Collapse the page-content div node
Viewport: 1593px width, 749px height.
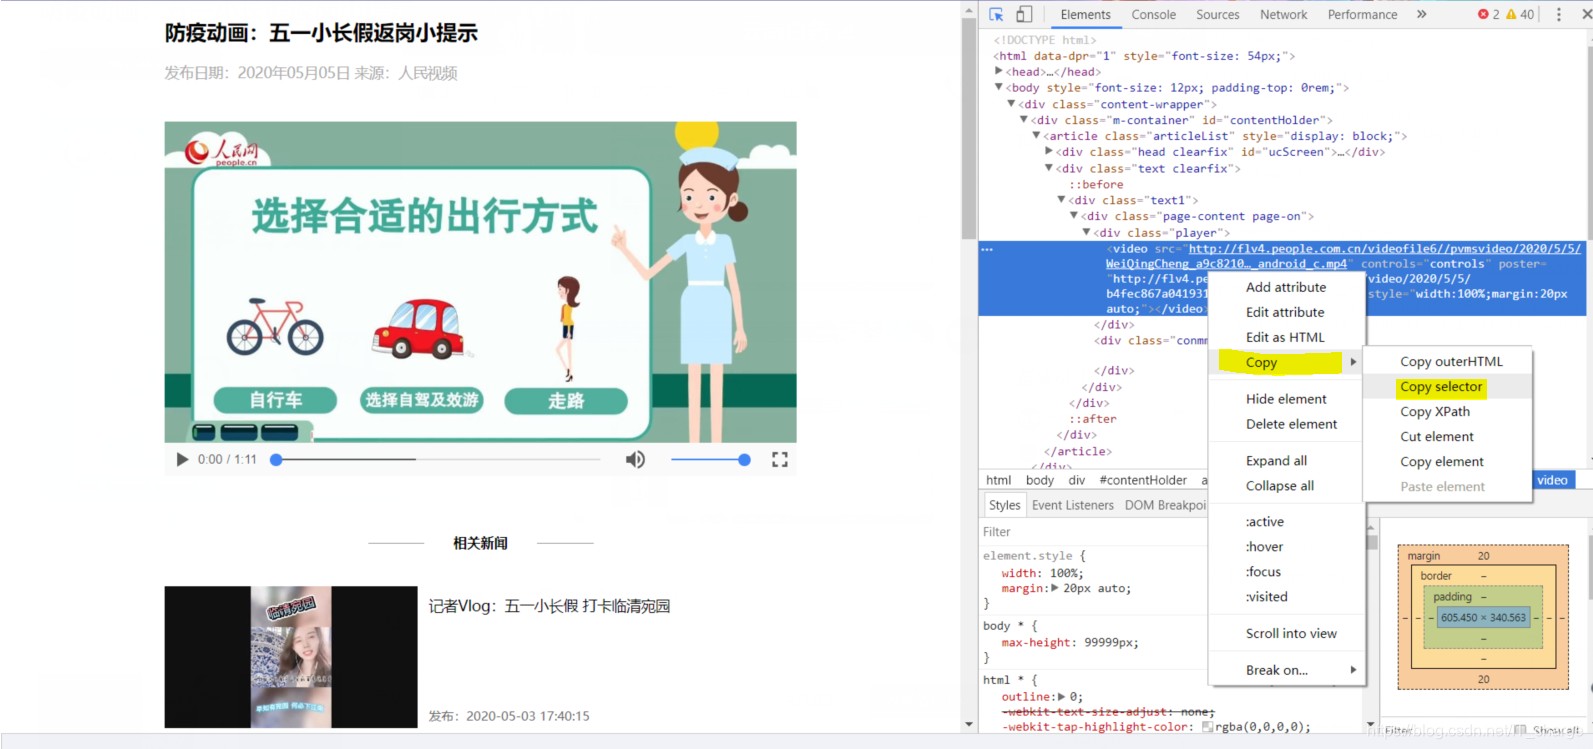(x=1074, y=216)
